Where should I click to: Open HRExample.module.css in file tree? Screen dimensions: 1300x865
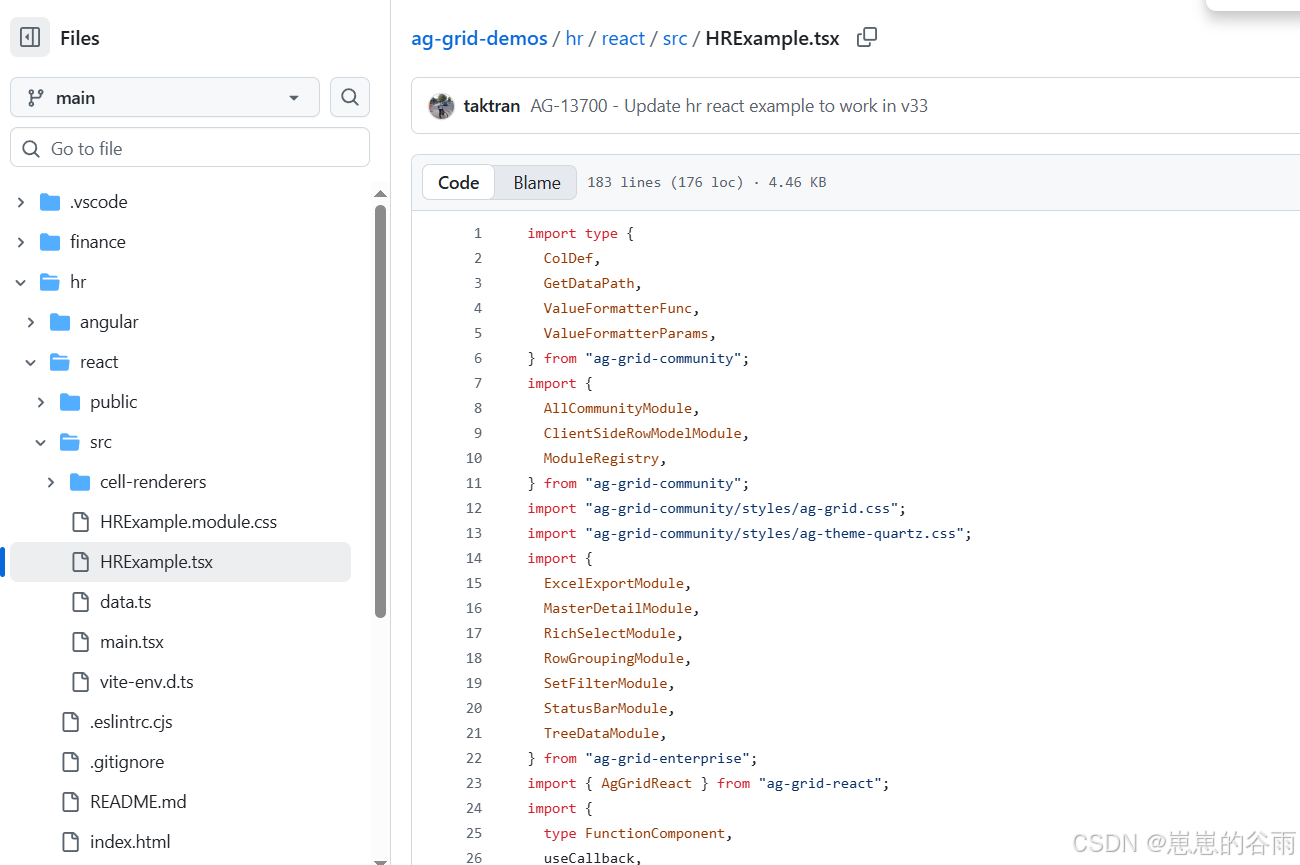coord(188,522)
